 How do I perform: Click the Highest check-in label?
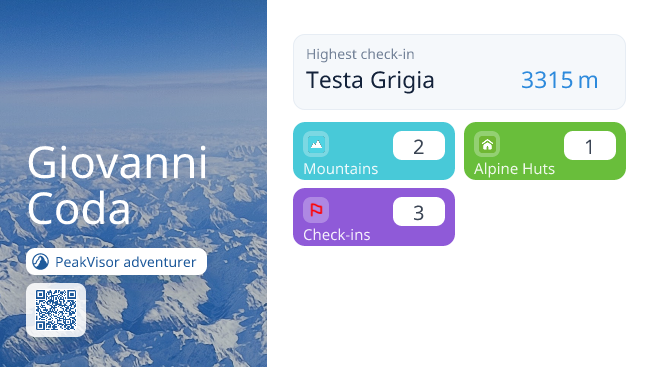click(360, 54)
